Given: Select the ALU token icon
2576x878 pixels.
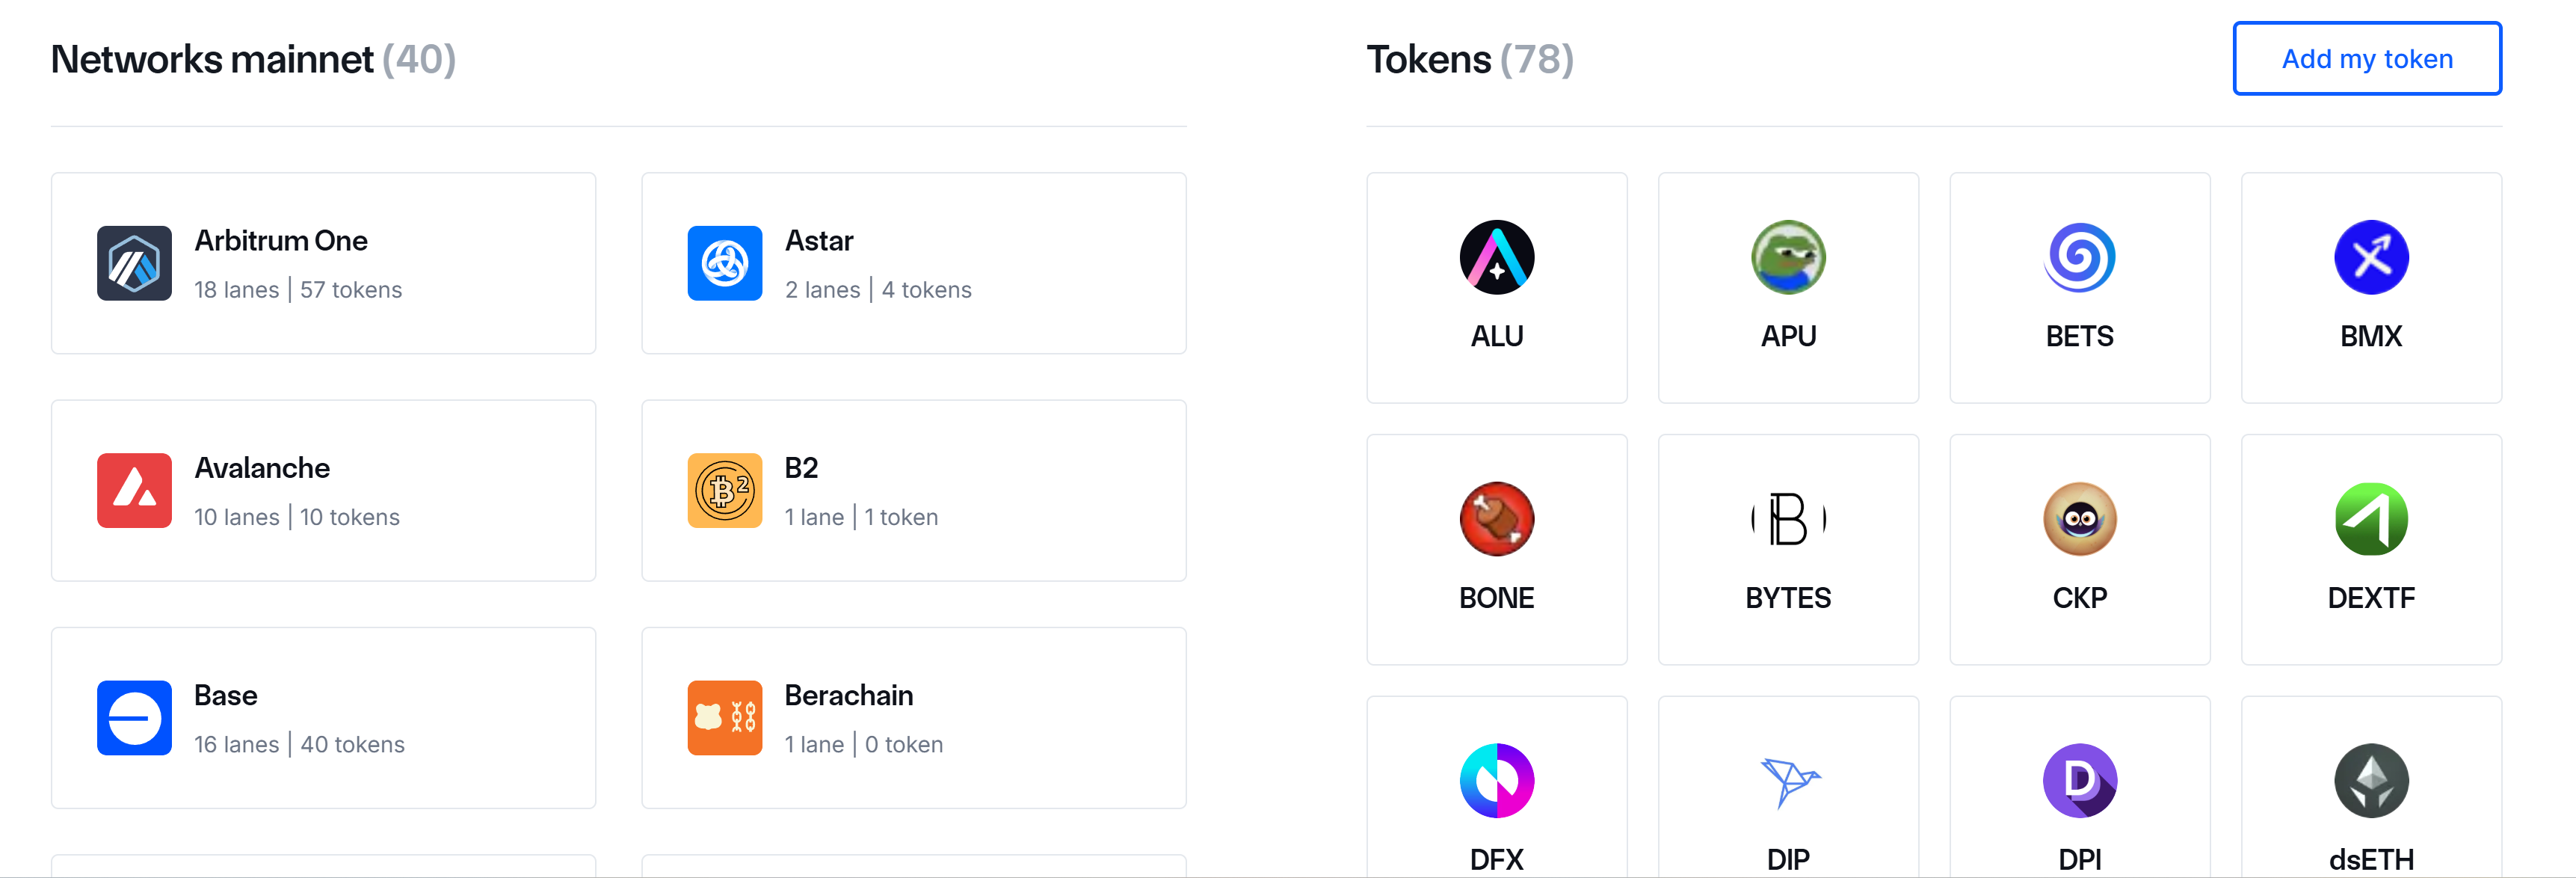Looking at the screenshot, I should pos(1496,257).
